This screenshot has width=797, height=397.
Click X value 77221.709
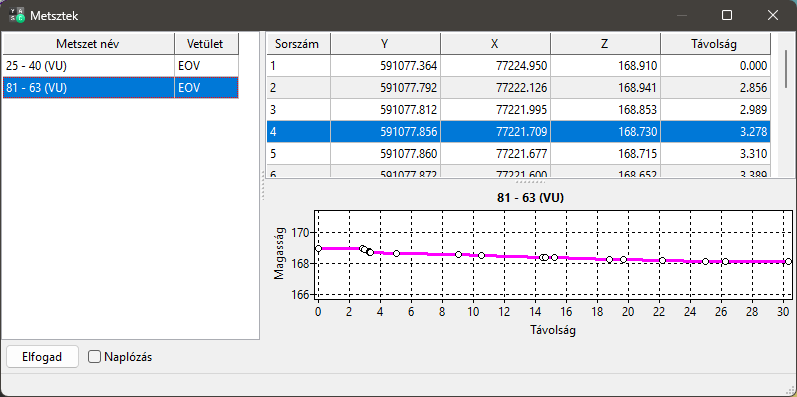pyautogui.click(x=522, y=132)
